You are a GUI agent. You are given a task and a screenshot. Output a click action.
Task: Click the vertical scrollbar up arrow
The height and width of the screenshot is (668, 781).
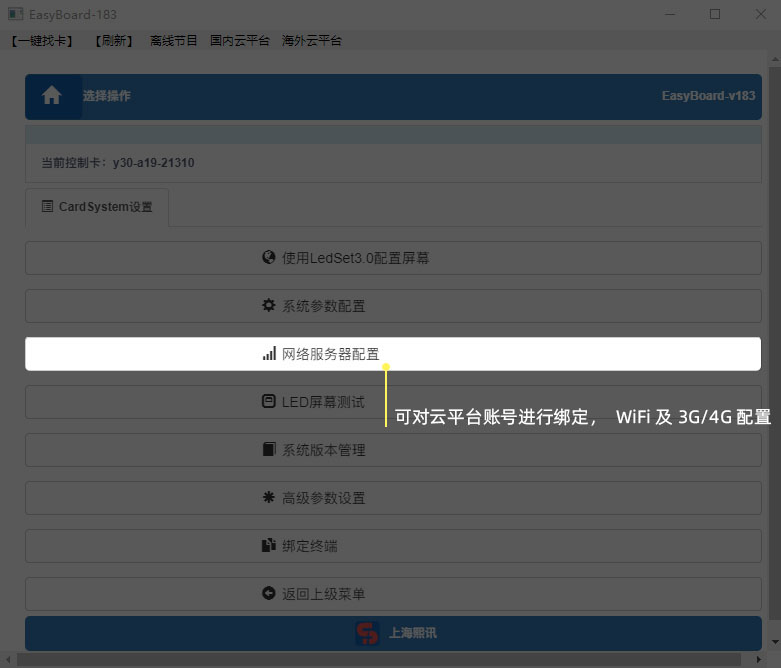coord(775,59)
